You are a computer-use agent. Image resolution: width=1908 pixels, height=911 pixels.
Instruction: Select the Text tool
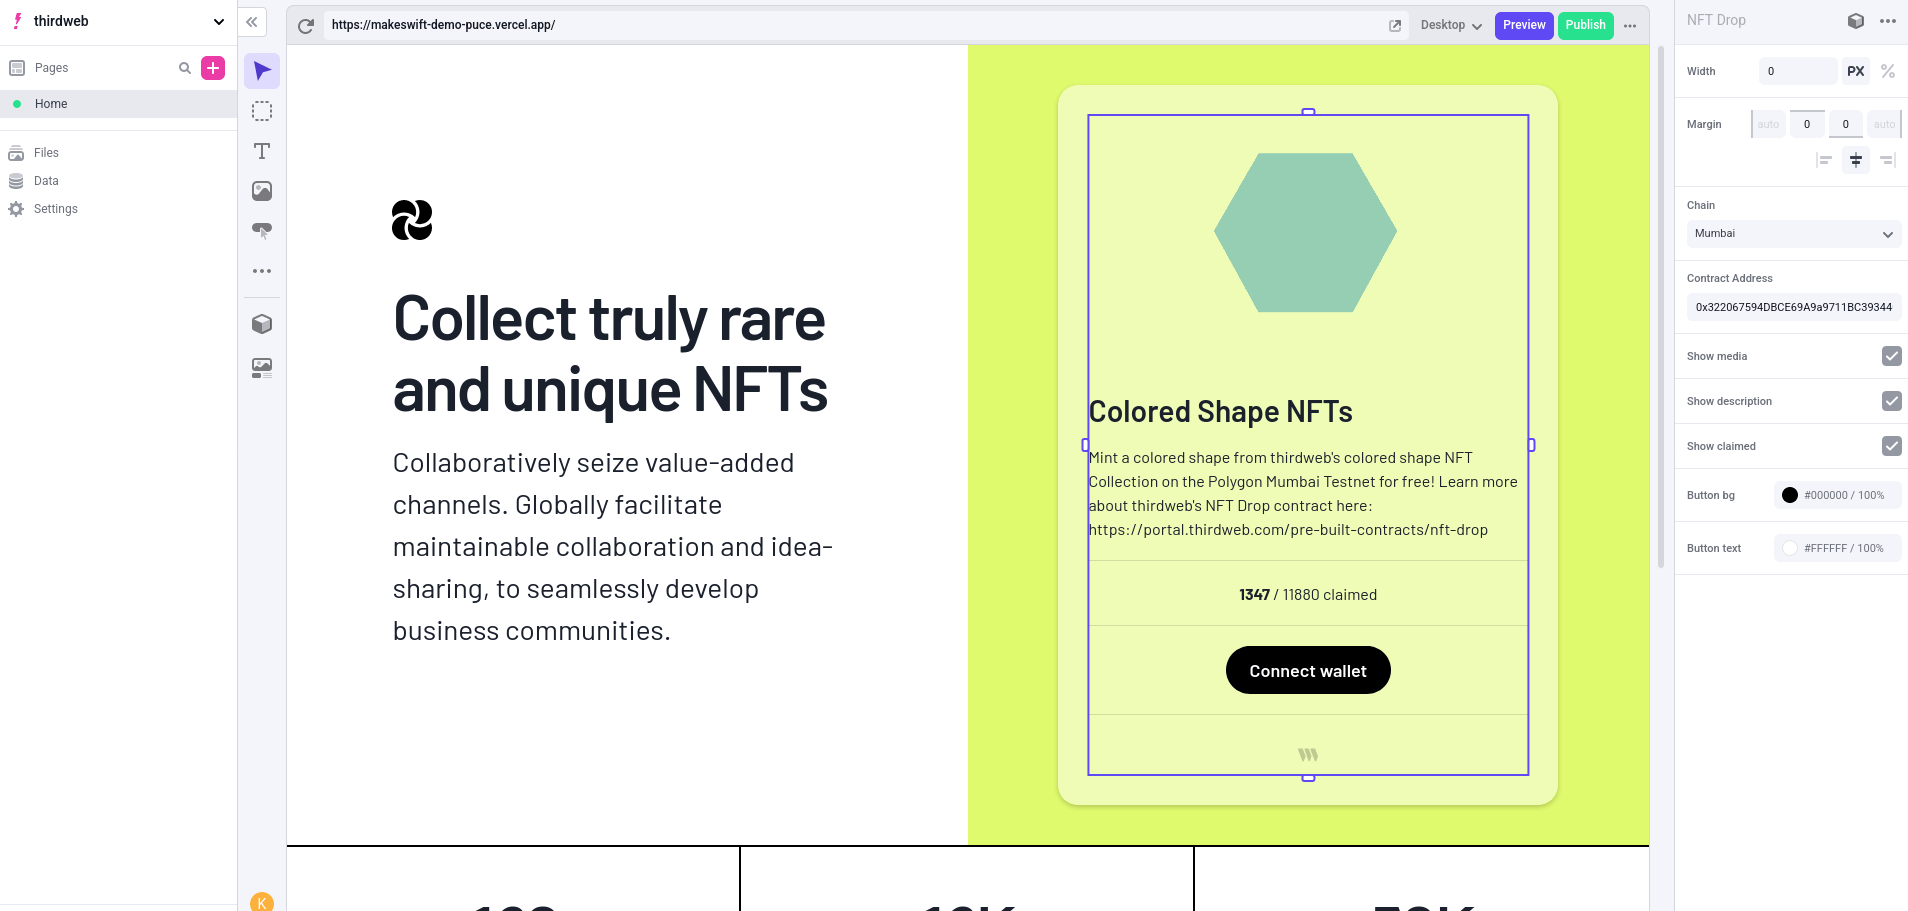pyautogui.click(x=262, y=151)
